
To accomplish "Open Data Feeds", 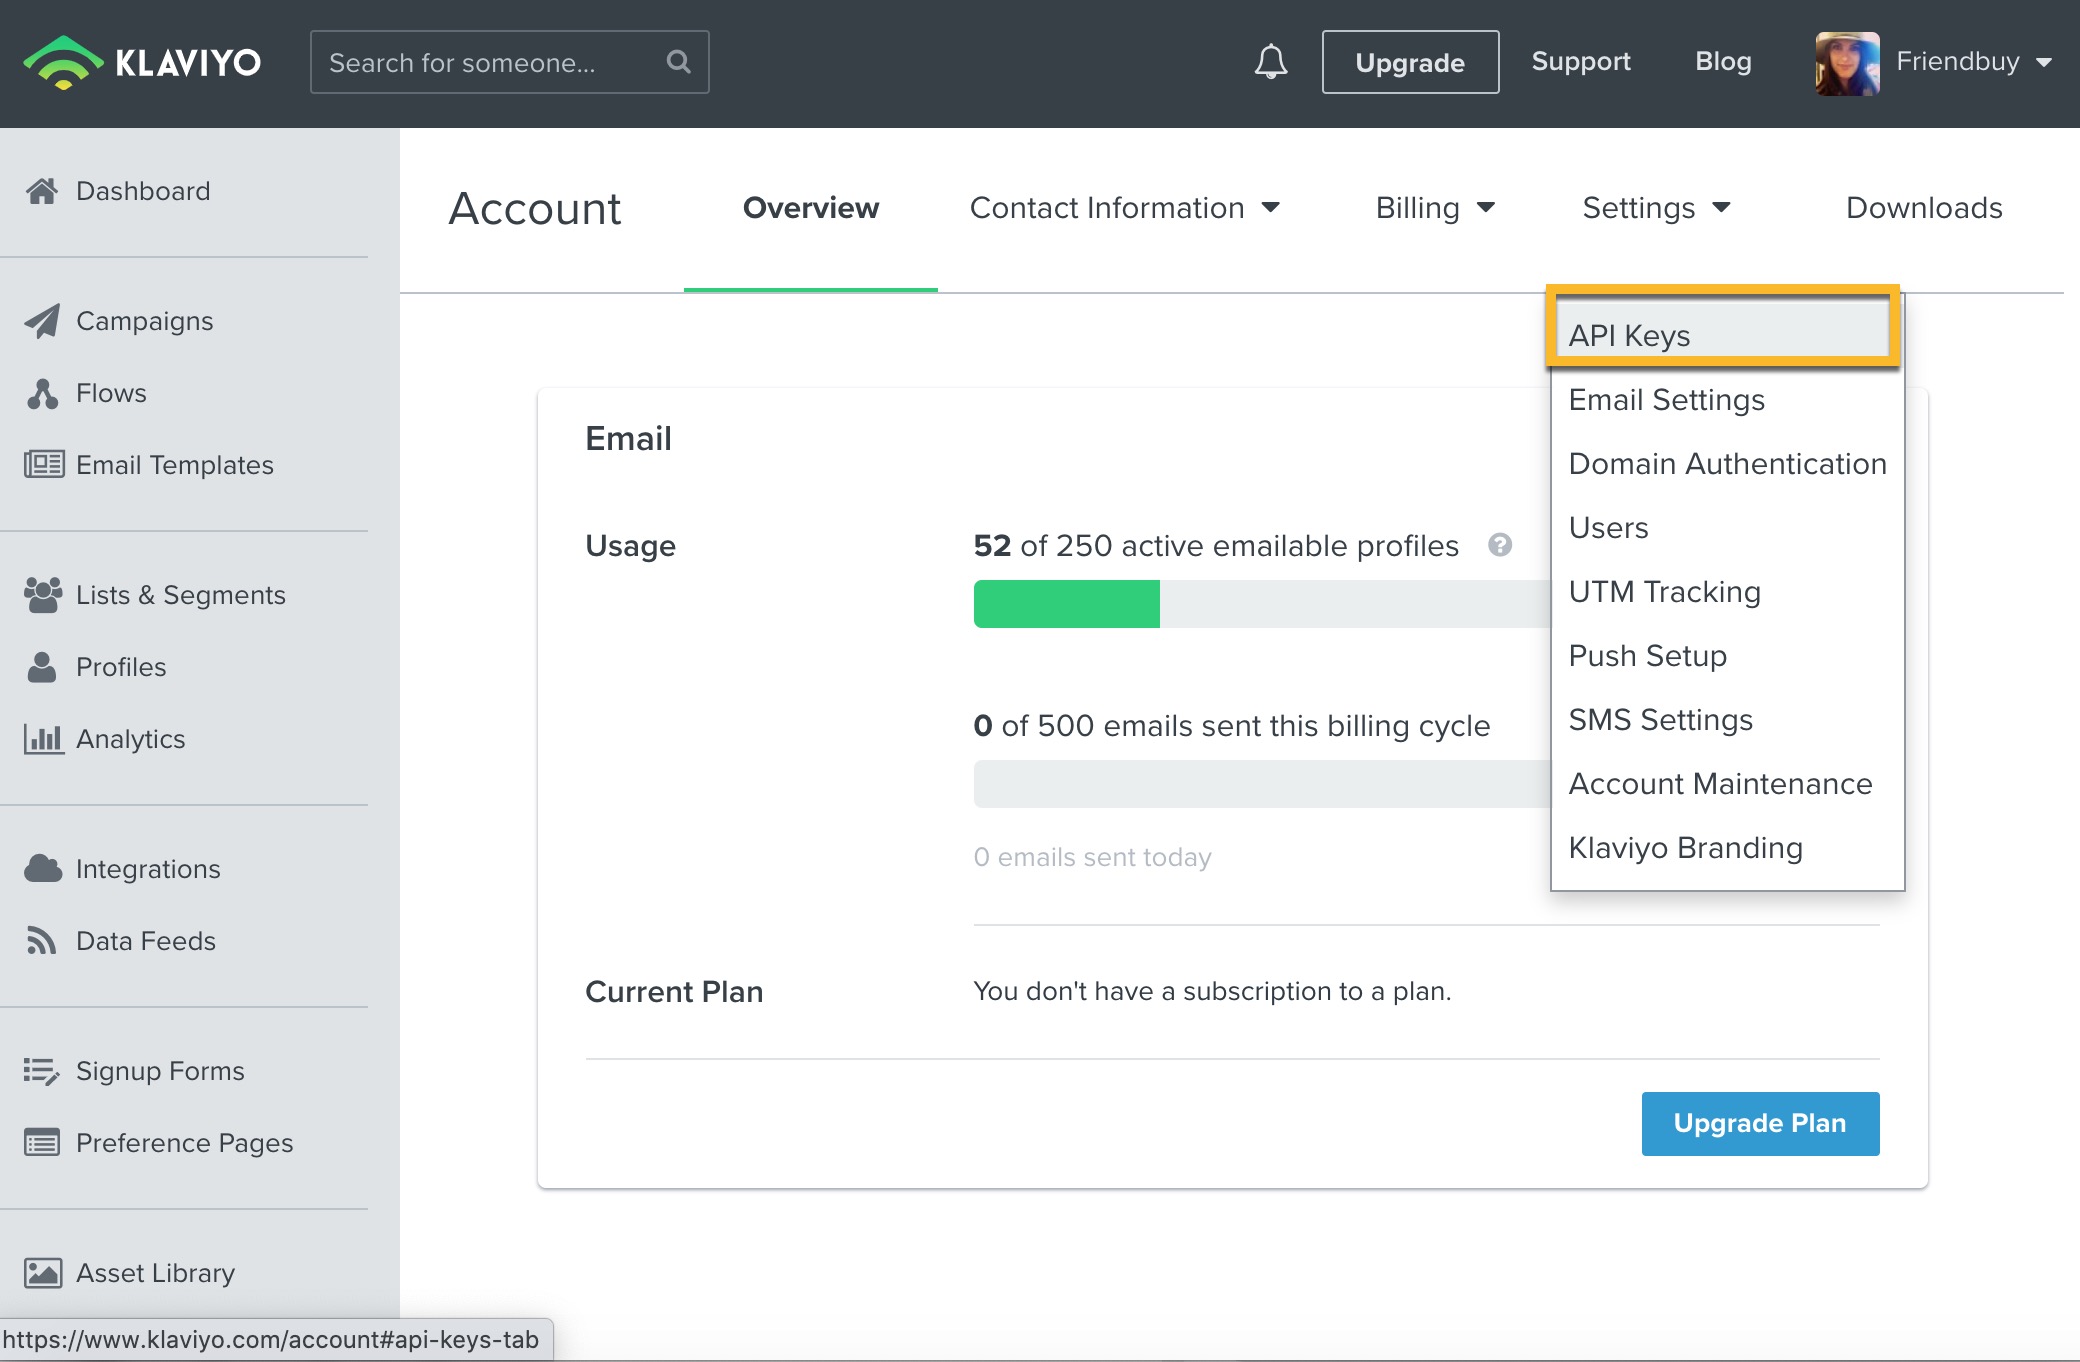I will [x=146, y=941].
